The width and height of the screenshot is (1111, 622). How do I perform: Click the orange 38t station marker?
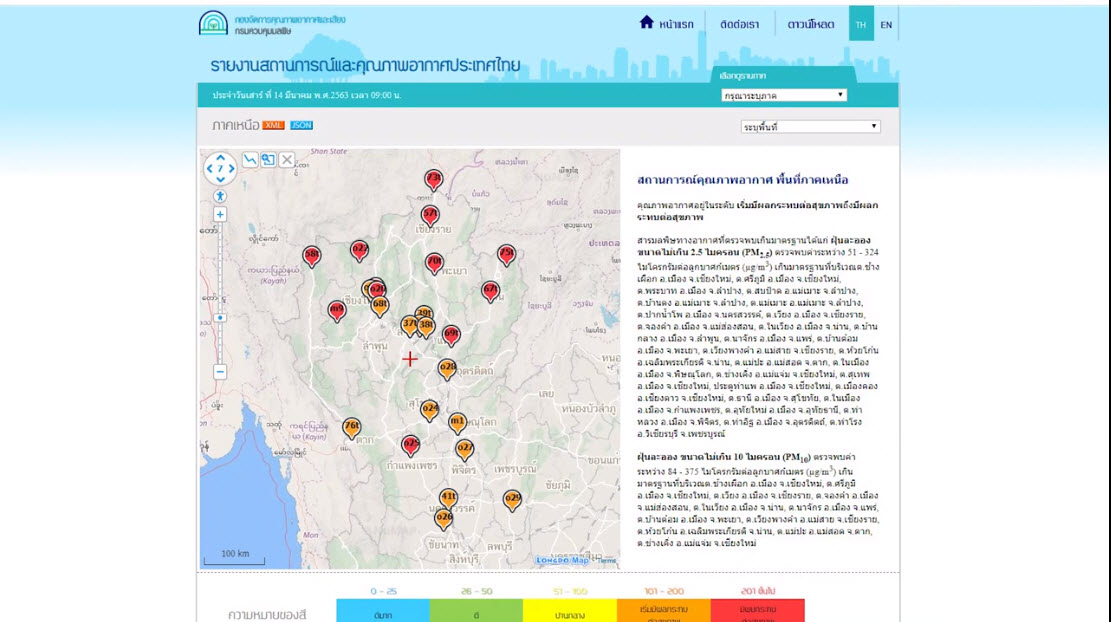tap(426, 327)
